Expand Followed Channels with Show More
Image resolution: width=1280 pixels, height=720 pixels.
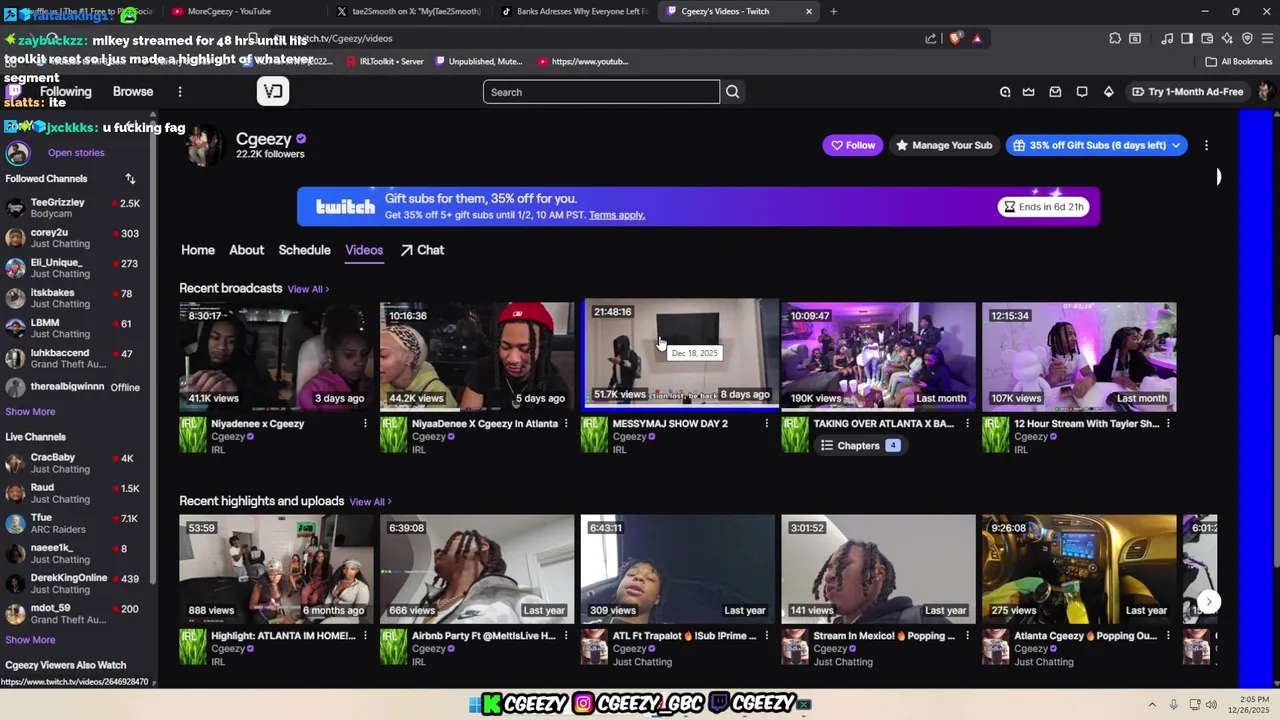tap(30, 412)
